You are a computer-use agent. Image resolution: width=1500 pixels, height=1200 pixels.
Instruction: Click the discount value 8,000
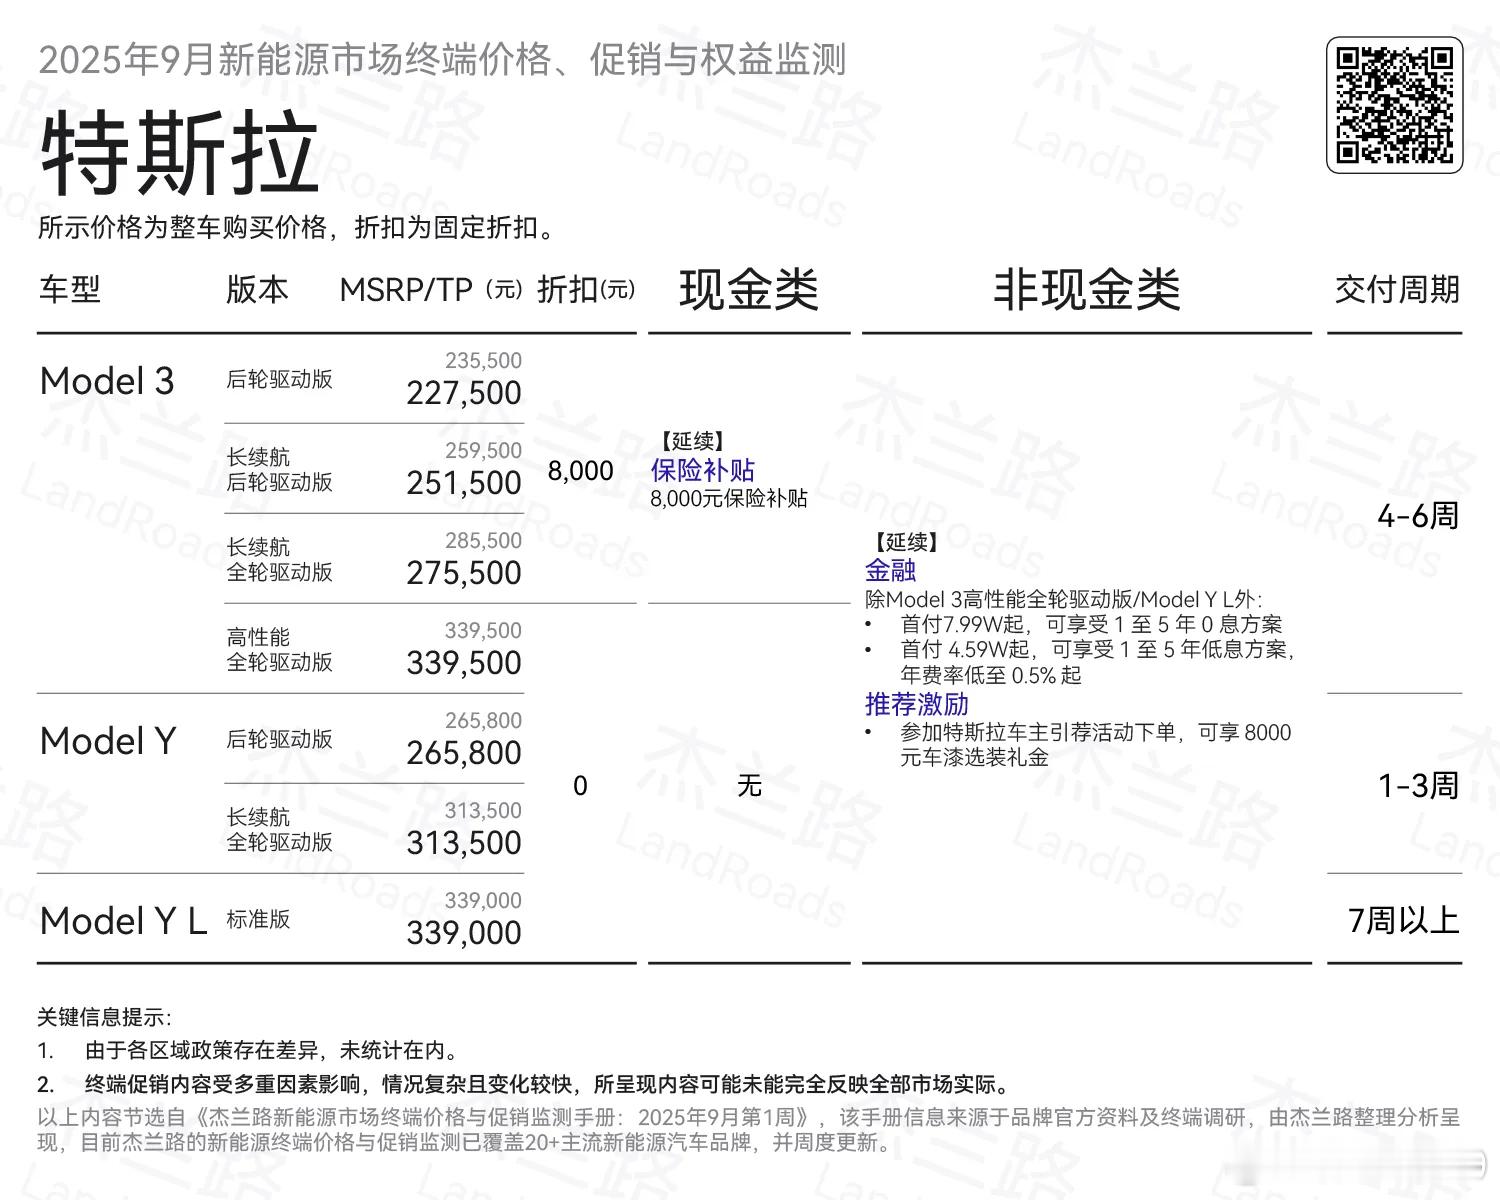tap(580, 471)
